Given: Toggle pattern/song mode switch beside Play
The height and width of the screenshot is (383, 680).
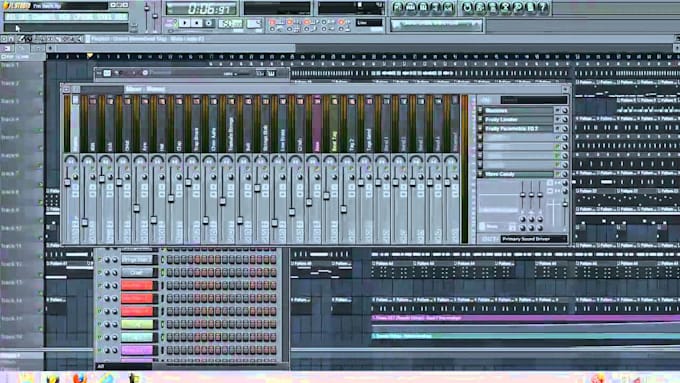Looking at the screenshot, I should pyautogui.click(x=171, y=23).
